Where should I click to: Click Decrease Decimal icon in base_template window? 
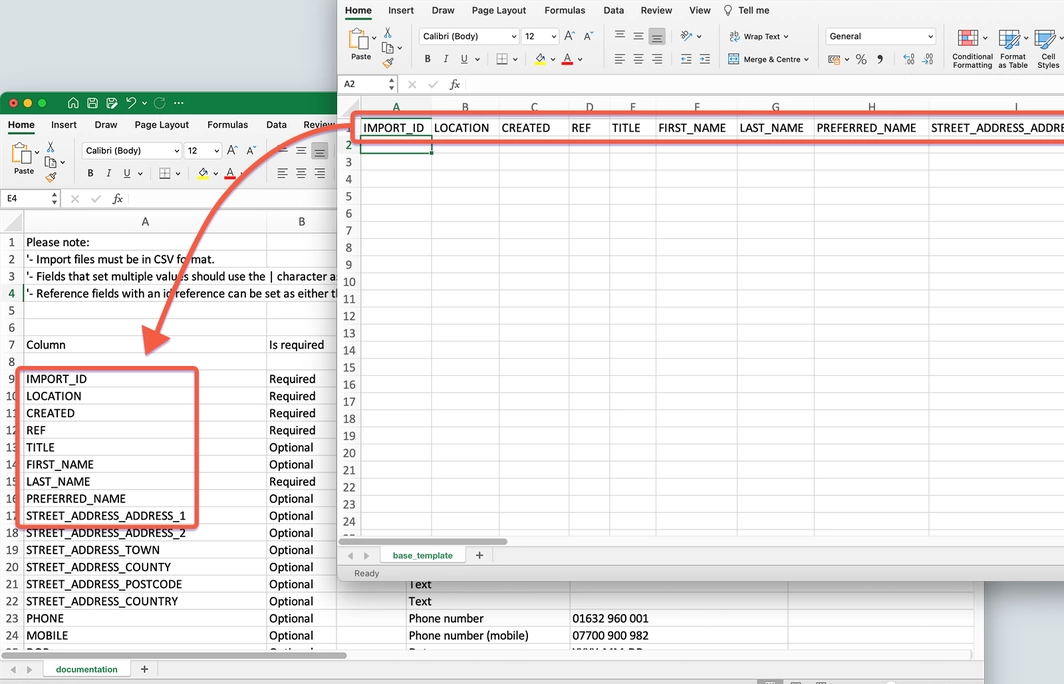(x=928, y=59)
